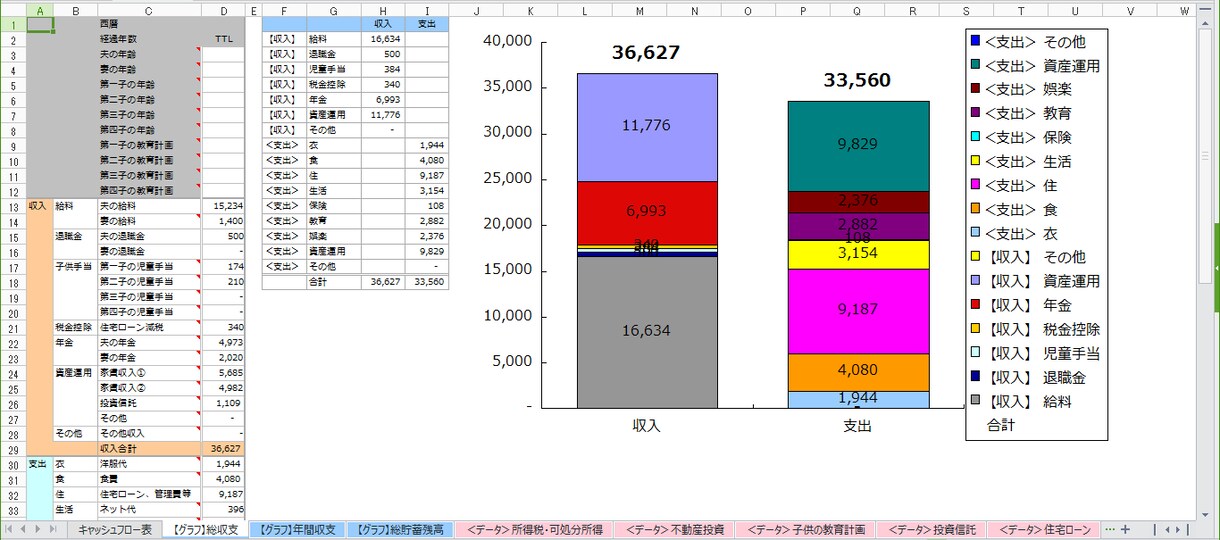Switch to the 所得税・可処分所得 data tab
1220x540 pixels.
535,529
